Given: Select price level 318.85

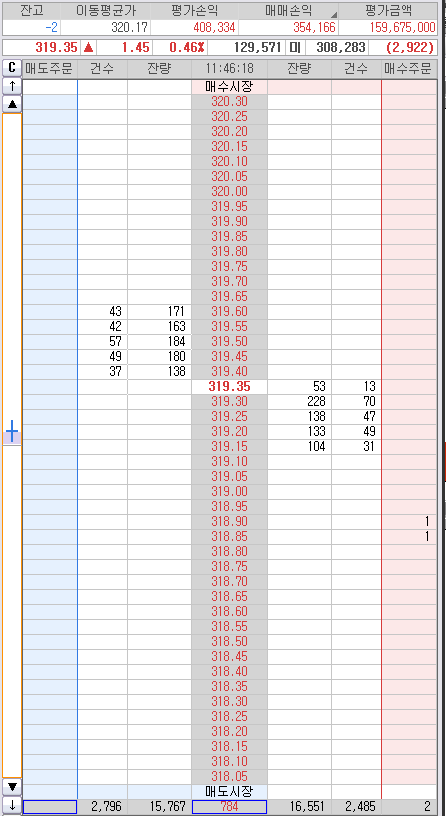Looking at the screenshot, I should [x=230, y=537].
